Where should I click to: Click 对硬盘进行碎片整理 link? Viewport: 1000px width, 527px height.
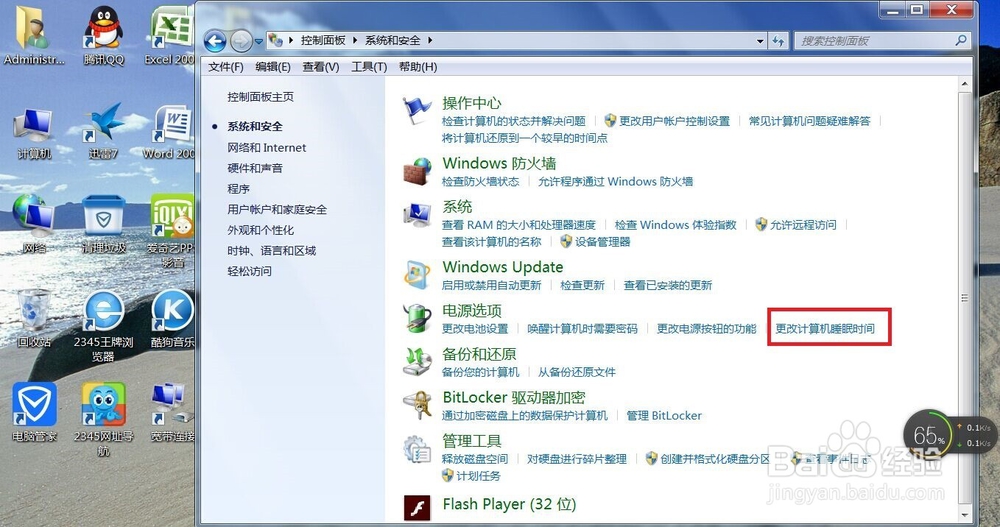[x=577, y=459]
